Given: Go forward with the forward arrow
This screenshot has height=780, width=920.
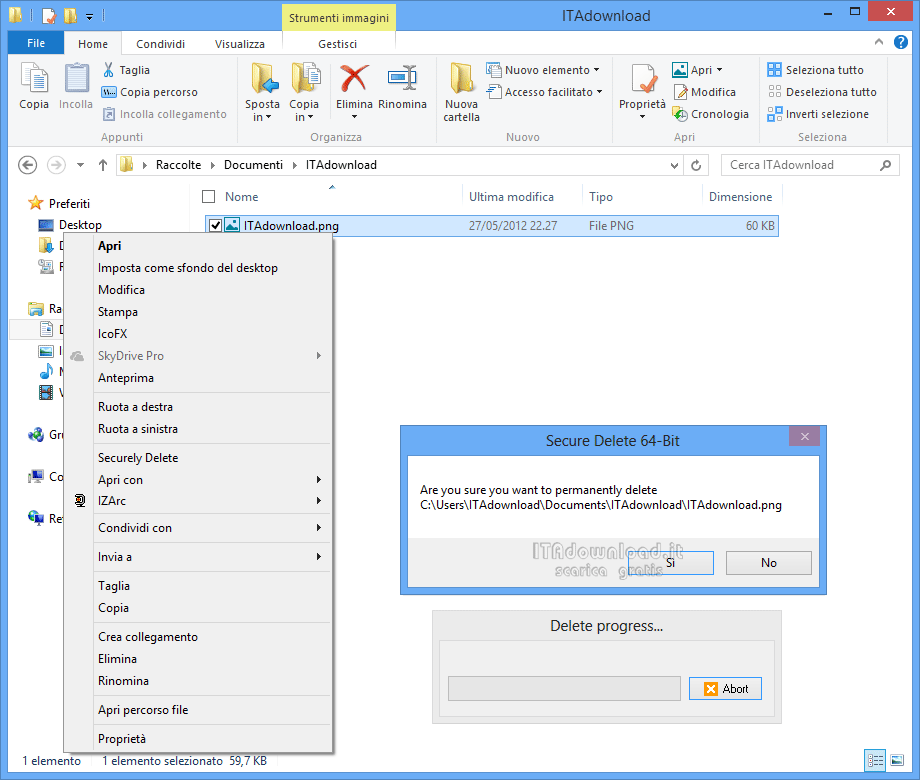Looking at the screenshot, I should 56,165.
